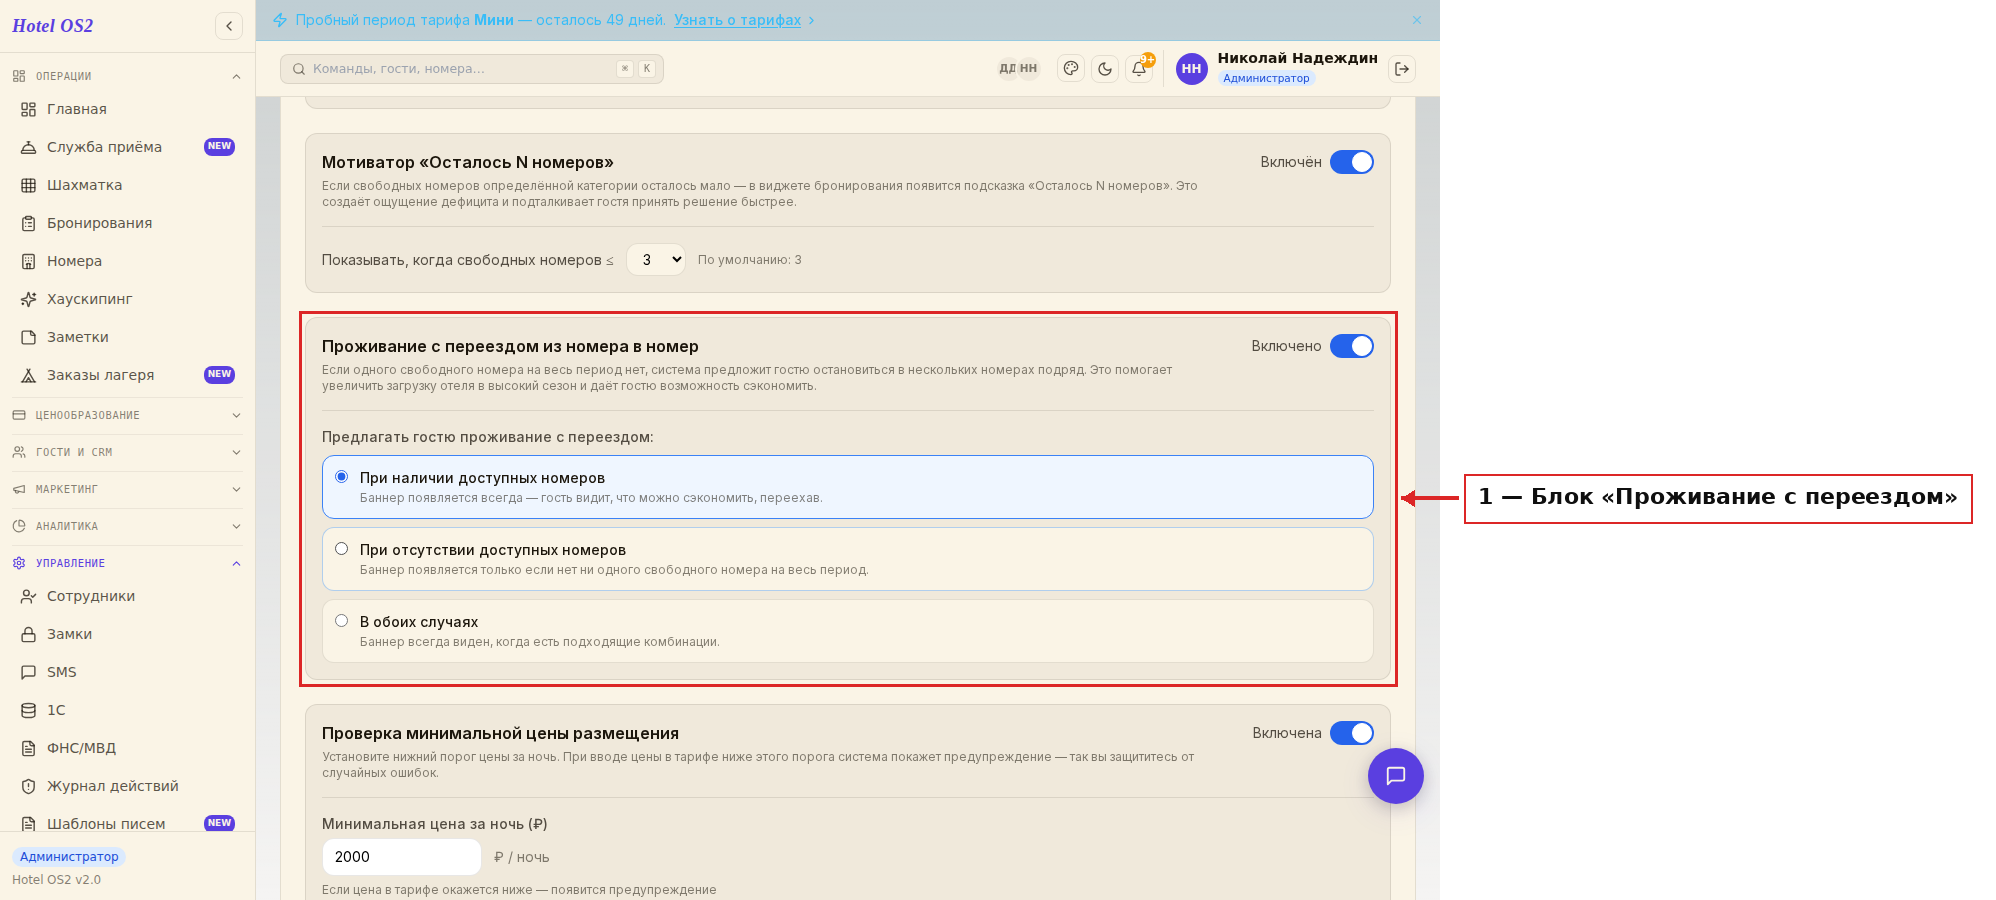Viewport: 1996px width, 900px height.
Task: Expand the МАРКЕТИНГ sidebar group
Action: [127, 489]
